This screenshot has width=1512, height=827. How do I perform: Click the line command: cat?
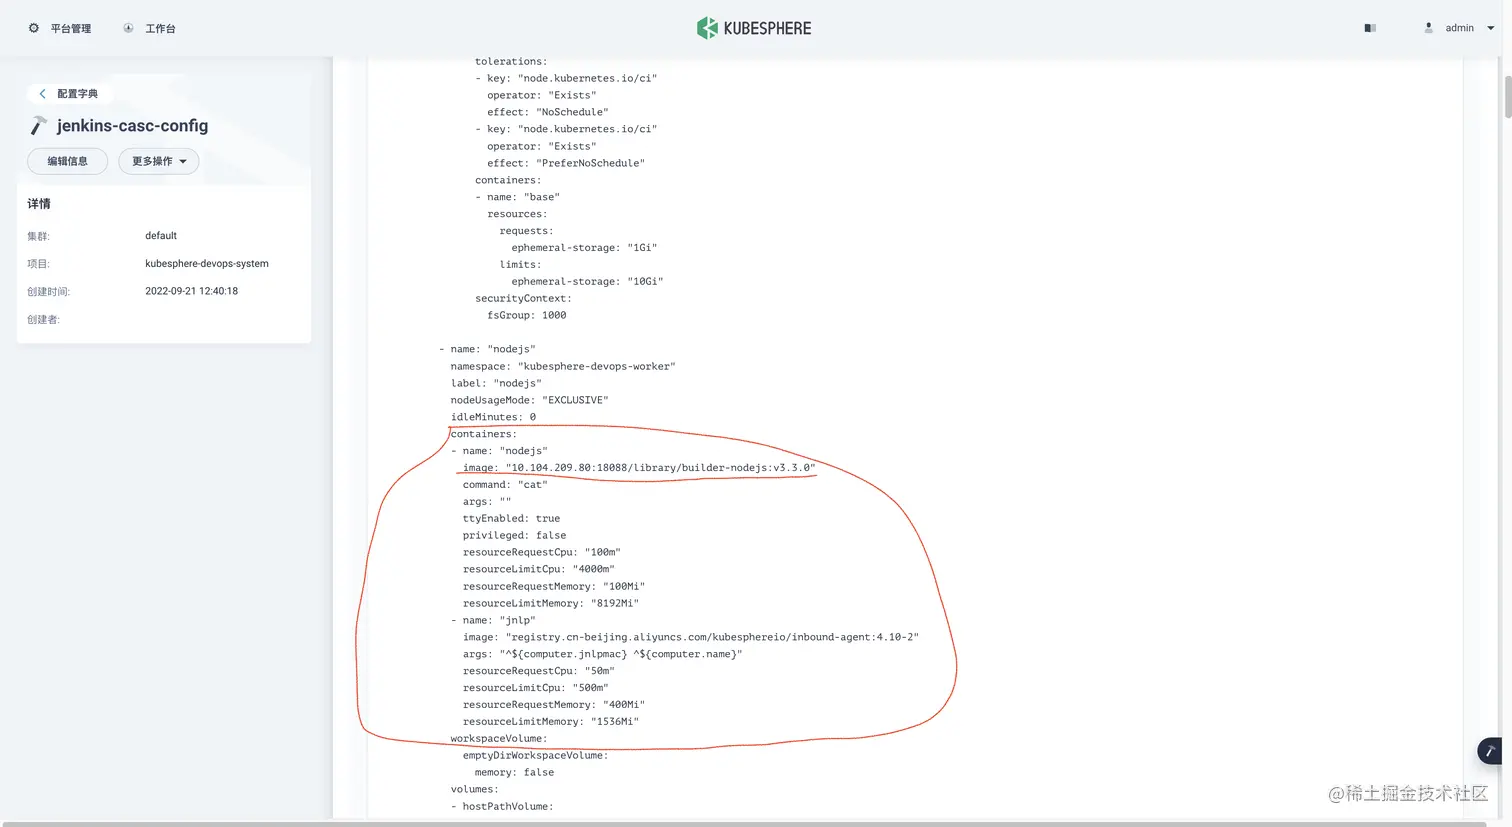[x=505, y=485]
